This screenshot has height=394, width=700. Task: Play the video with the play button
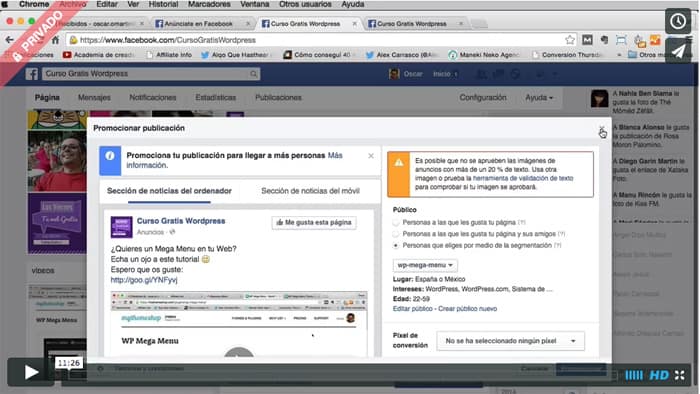click(30, 372)
